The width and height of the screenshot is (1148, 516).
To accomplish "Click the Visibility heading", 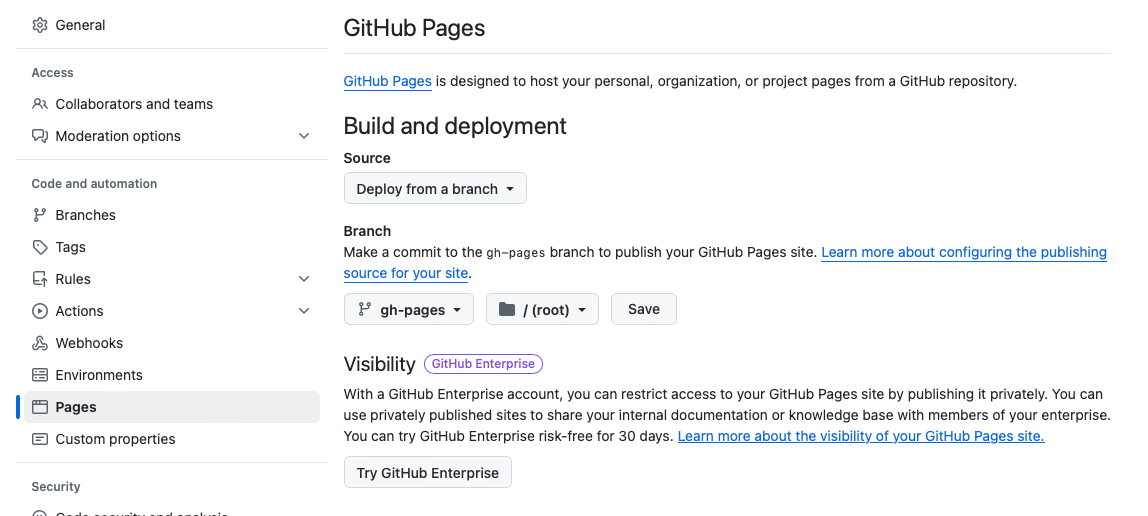I will point(379,364).
